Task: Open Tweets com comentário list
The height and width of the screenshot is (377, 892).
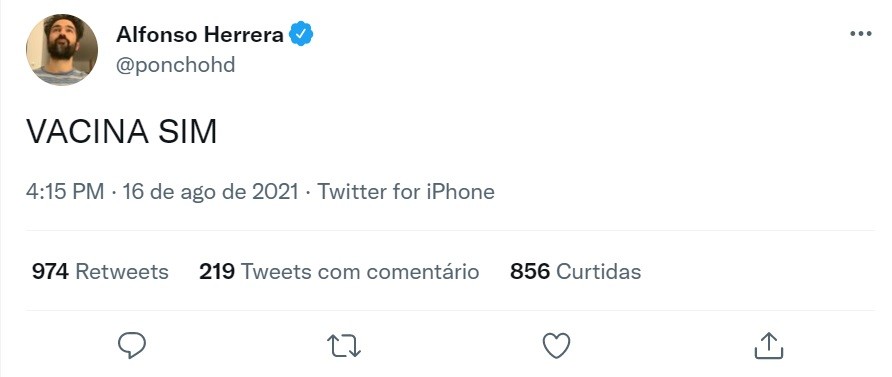Action: point(339,271)
